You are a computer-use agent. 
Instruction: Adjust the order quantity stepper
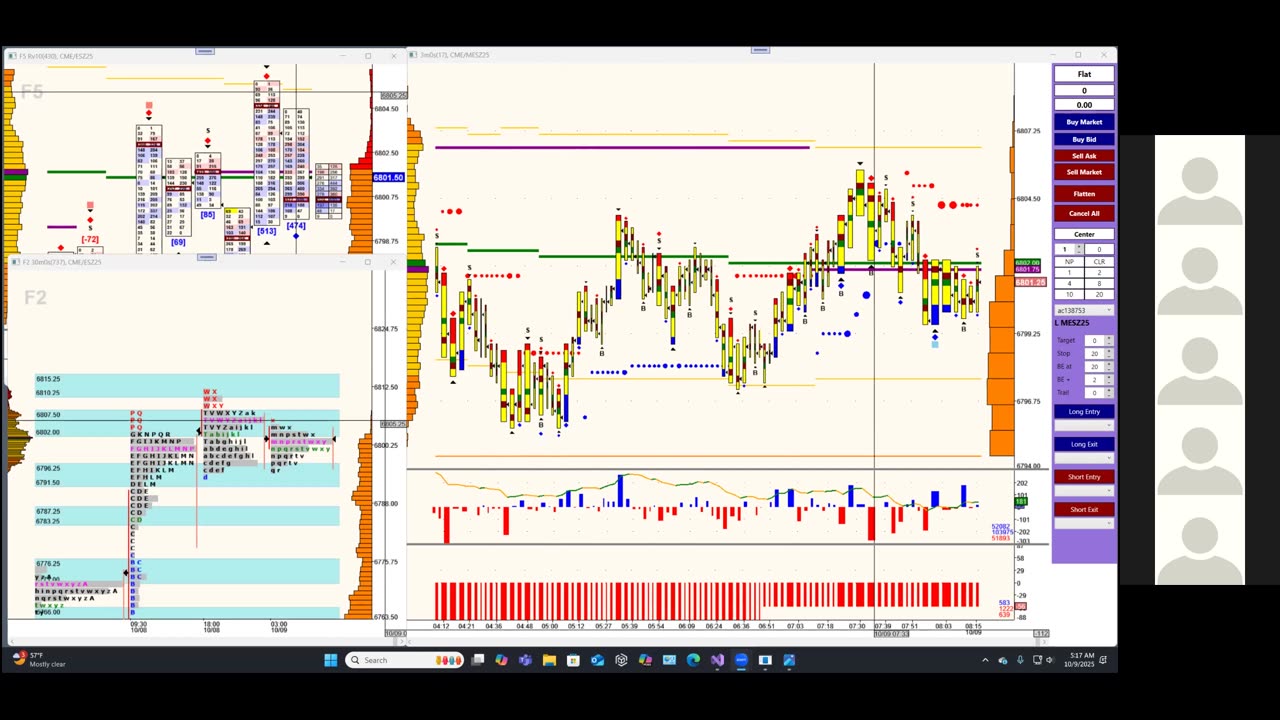(x=1078, y=249)
